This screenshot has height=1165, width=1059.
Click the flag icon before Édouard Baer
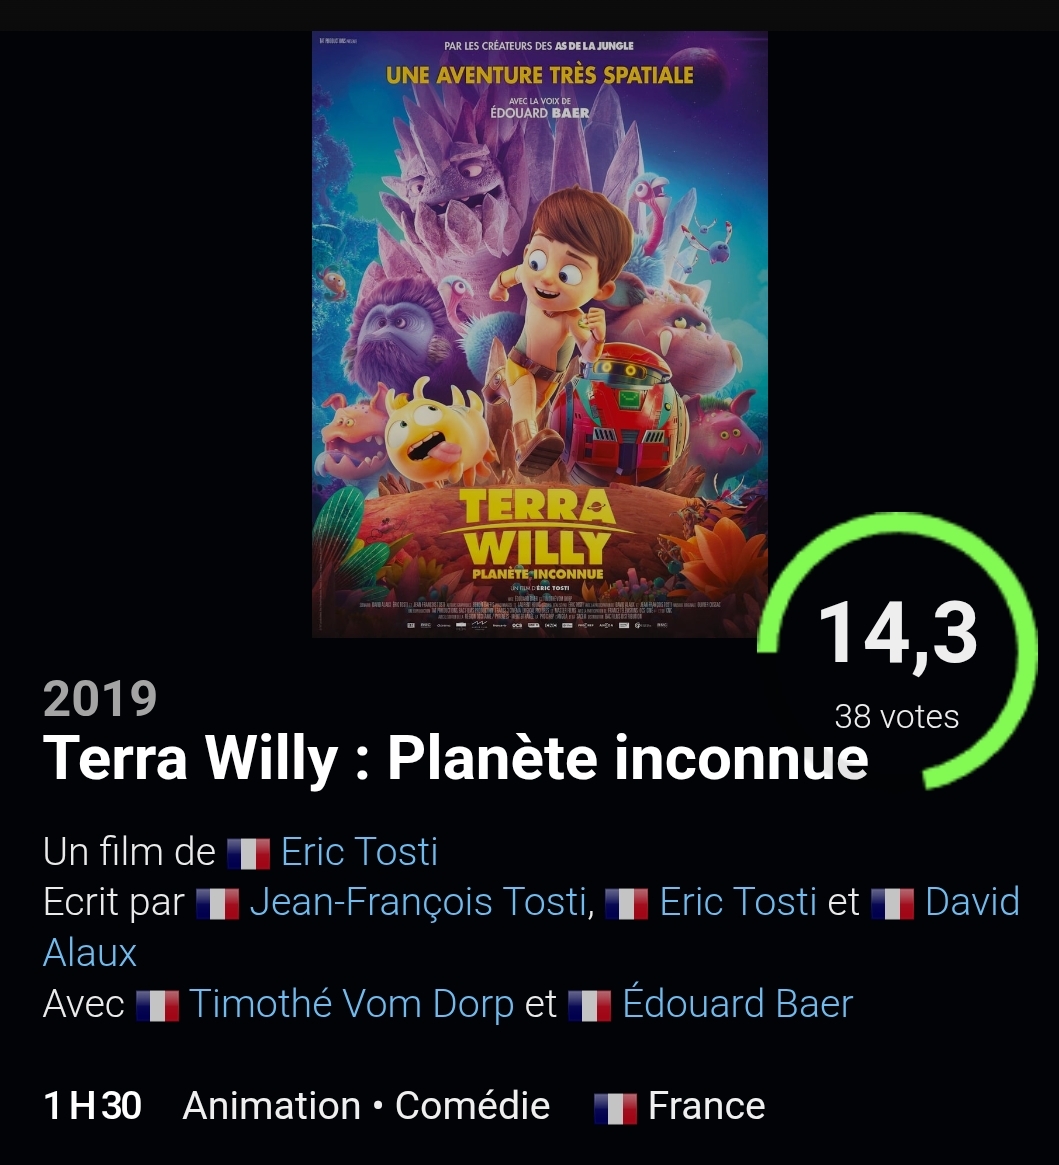point(590,1006)
